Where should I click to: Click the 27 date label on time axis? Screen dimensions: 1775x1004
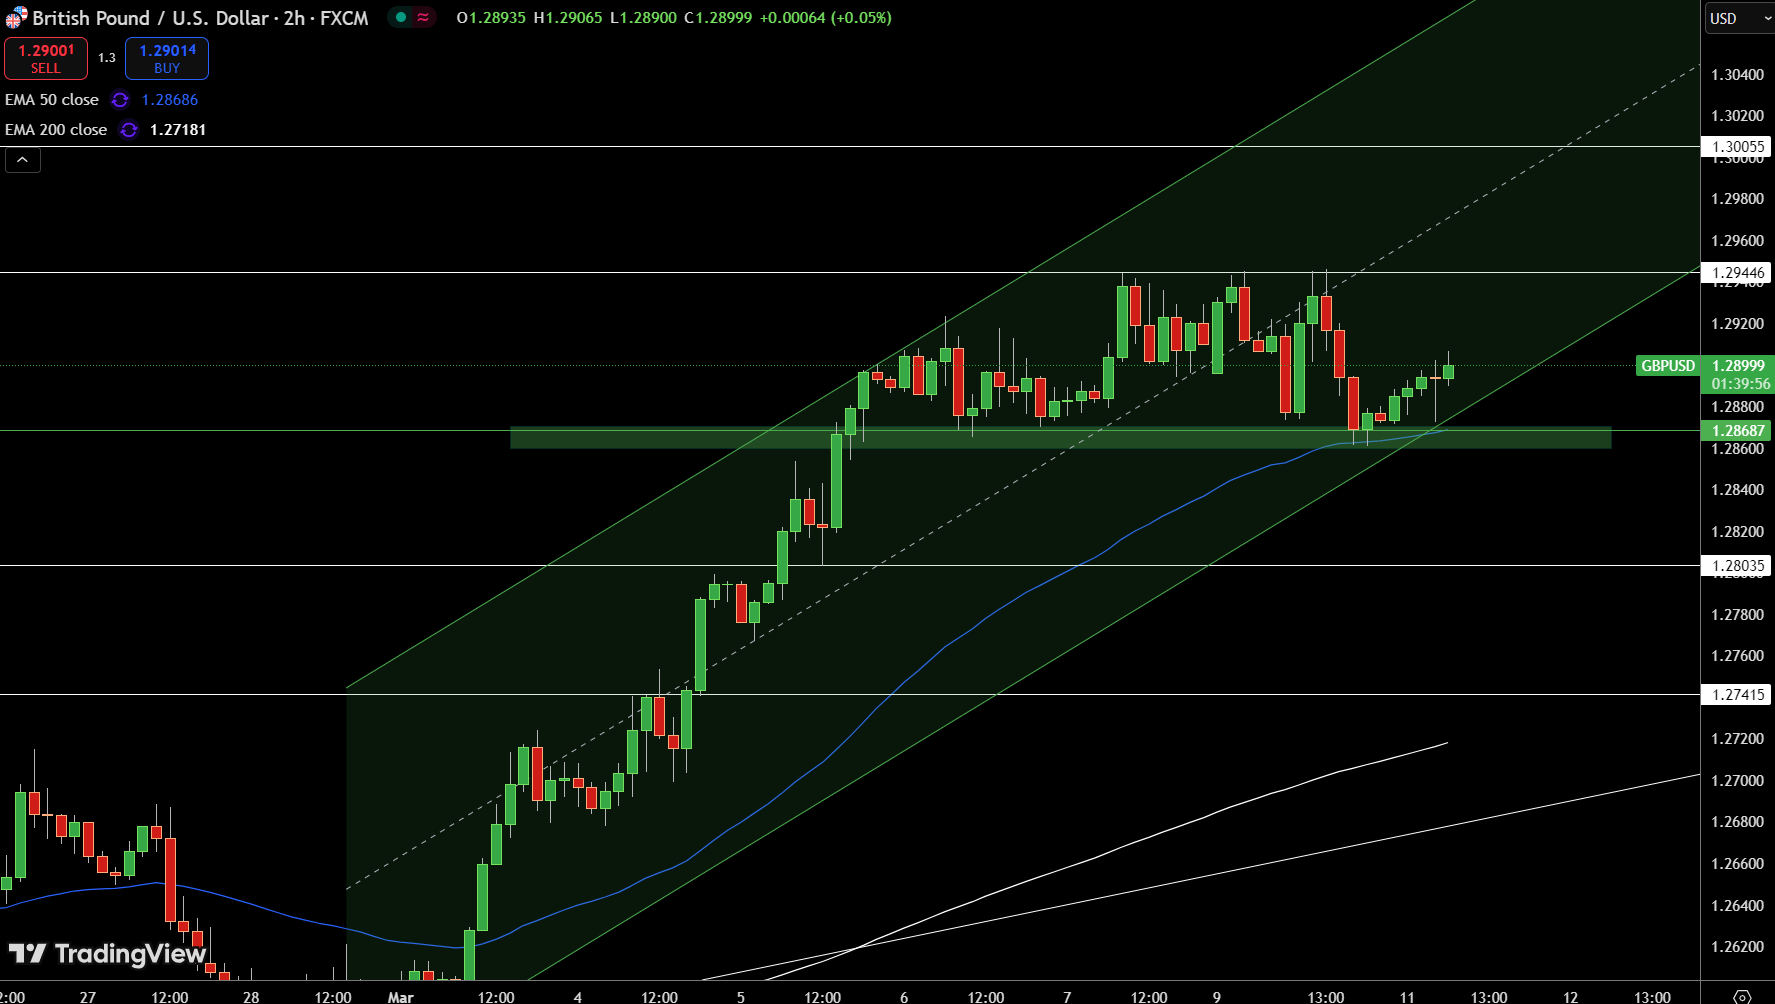(88, 997)
